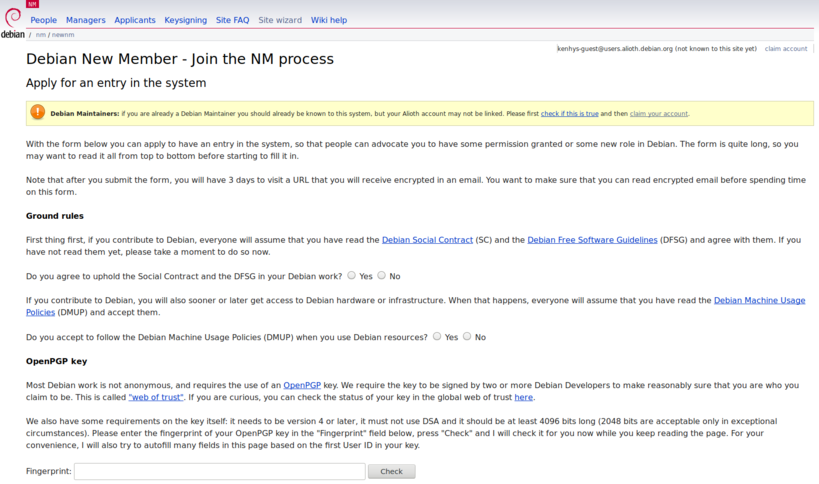Click the Check button

[392, 471]
